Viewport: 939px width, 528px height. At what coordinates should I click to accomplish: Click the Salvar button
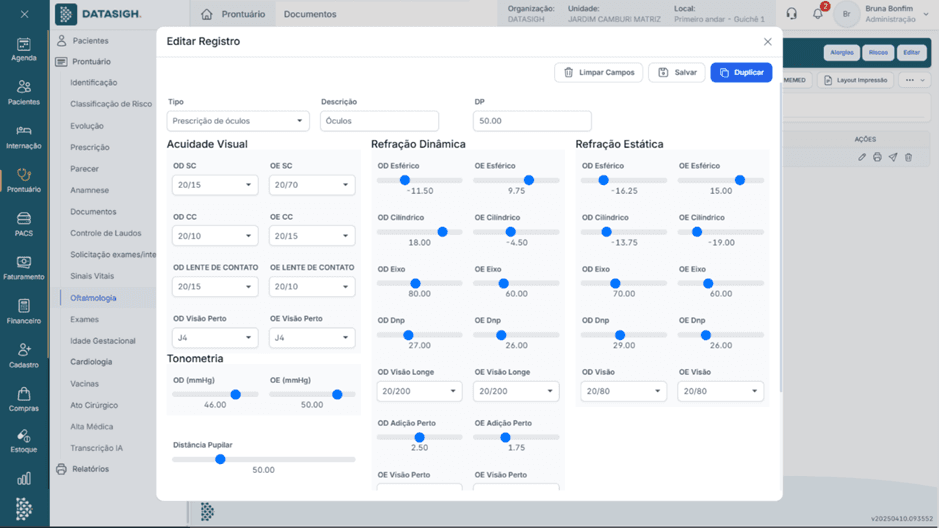pos(677,73)
